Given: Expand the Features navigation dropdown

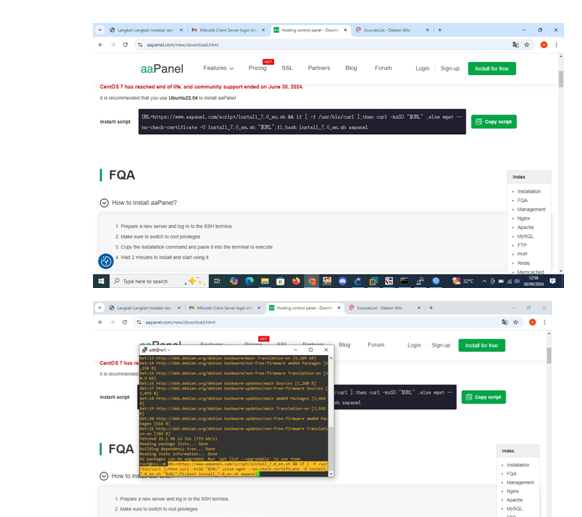Looking at the screenshot, I should [218, 68].
